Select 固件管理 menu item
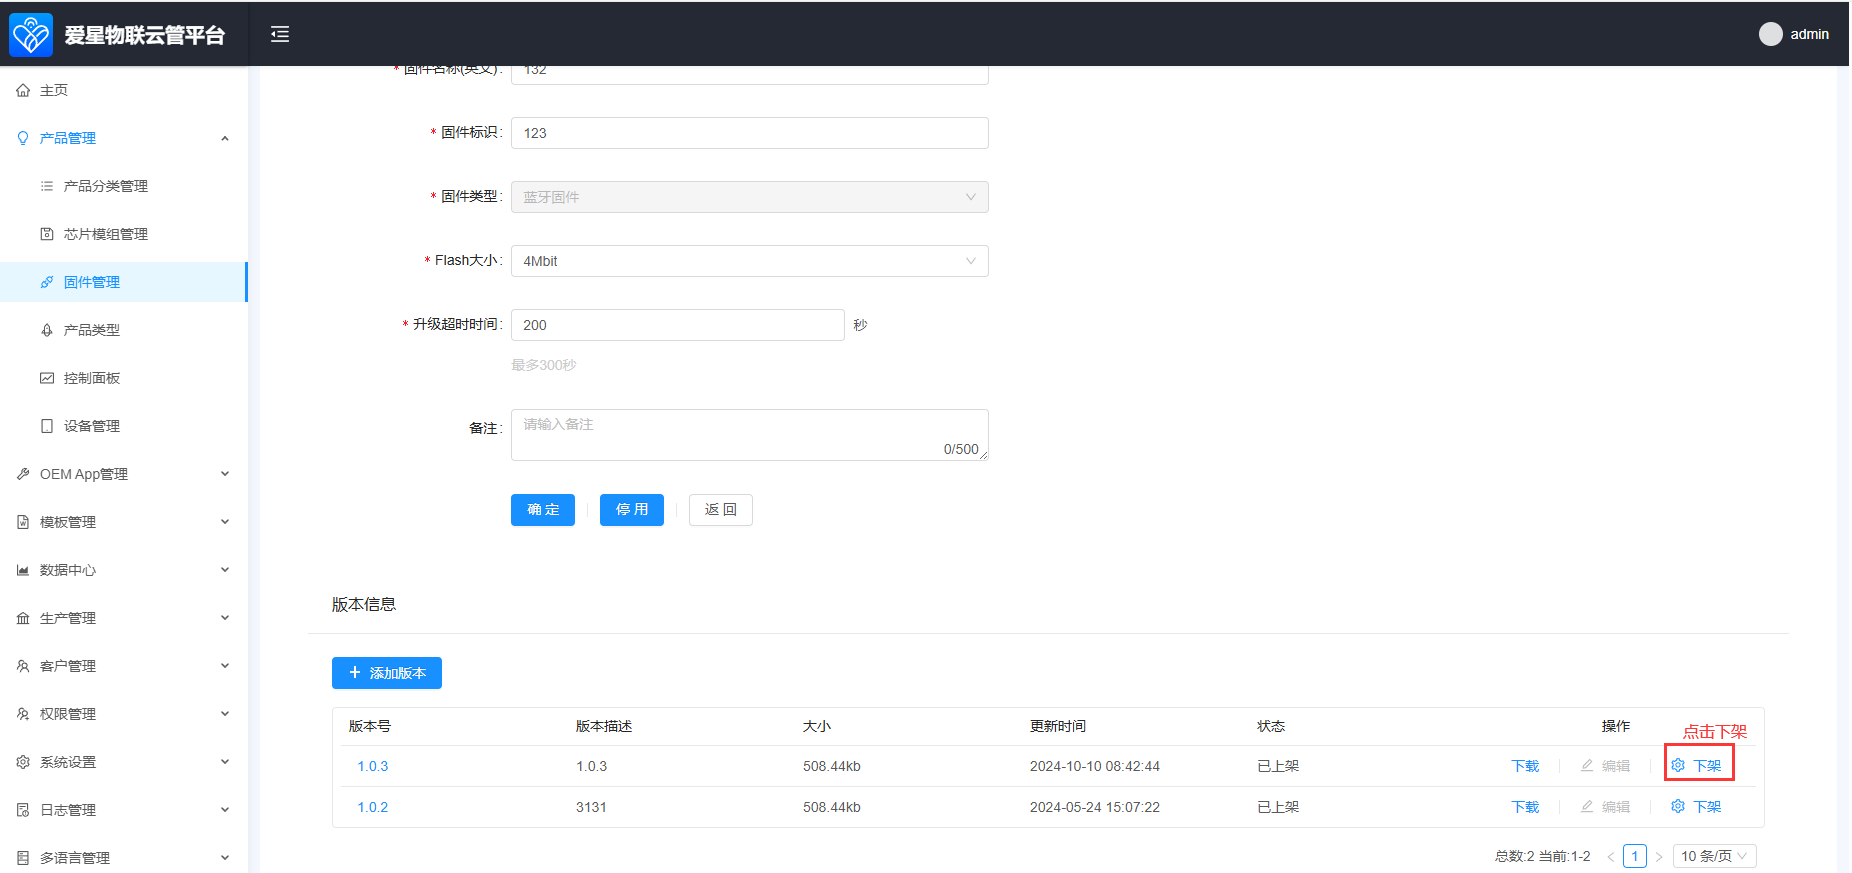Image resolution: width=1852 pixels, height=873 pixels. click(x=124, y=282)
